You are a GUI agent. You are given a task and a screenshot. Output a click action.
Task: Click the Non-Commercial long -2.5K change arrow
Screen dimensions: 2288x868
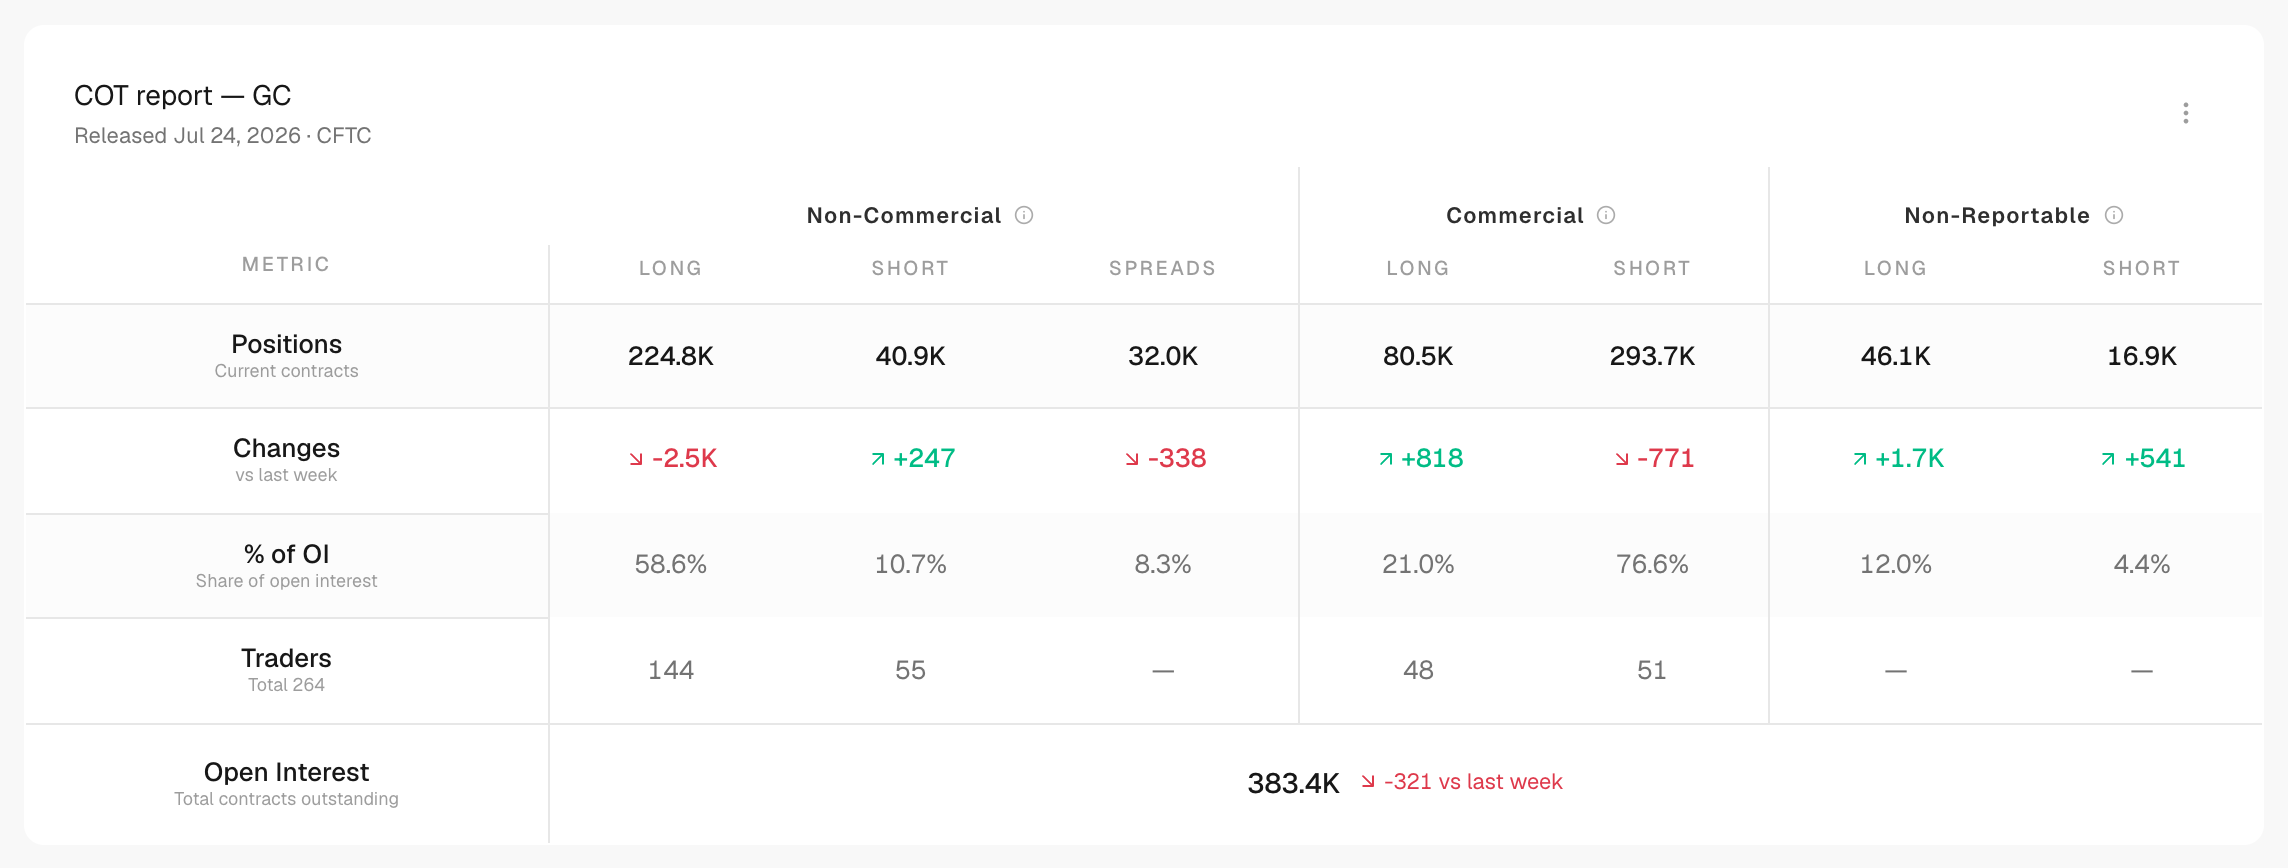636,459
